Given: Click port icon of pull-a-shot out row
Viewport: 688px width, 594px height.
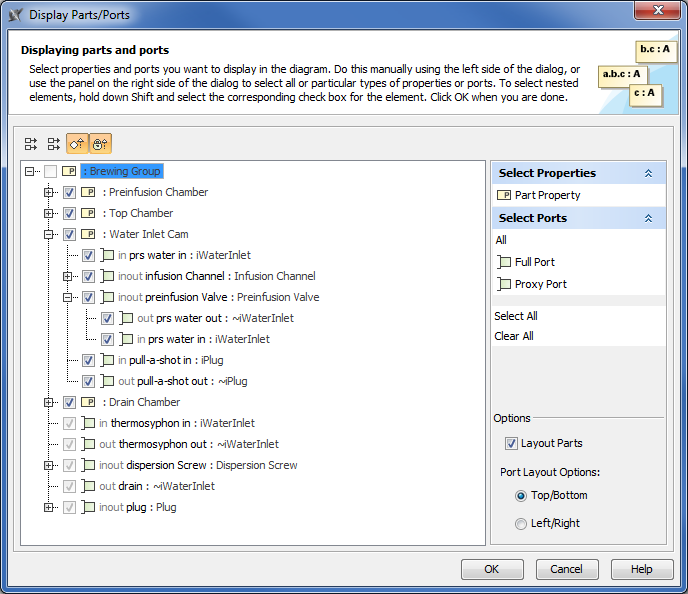Looking at the screenshot, I should [107, 382].
